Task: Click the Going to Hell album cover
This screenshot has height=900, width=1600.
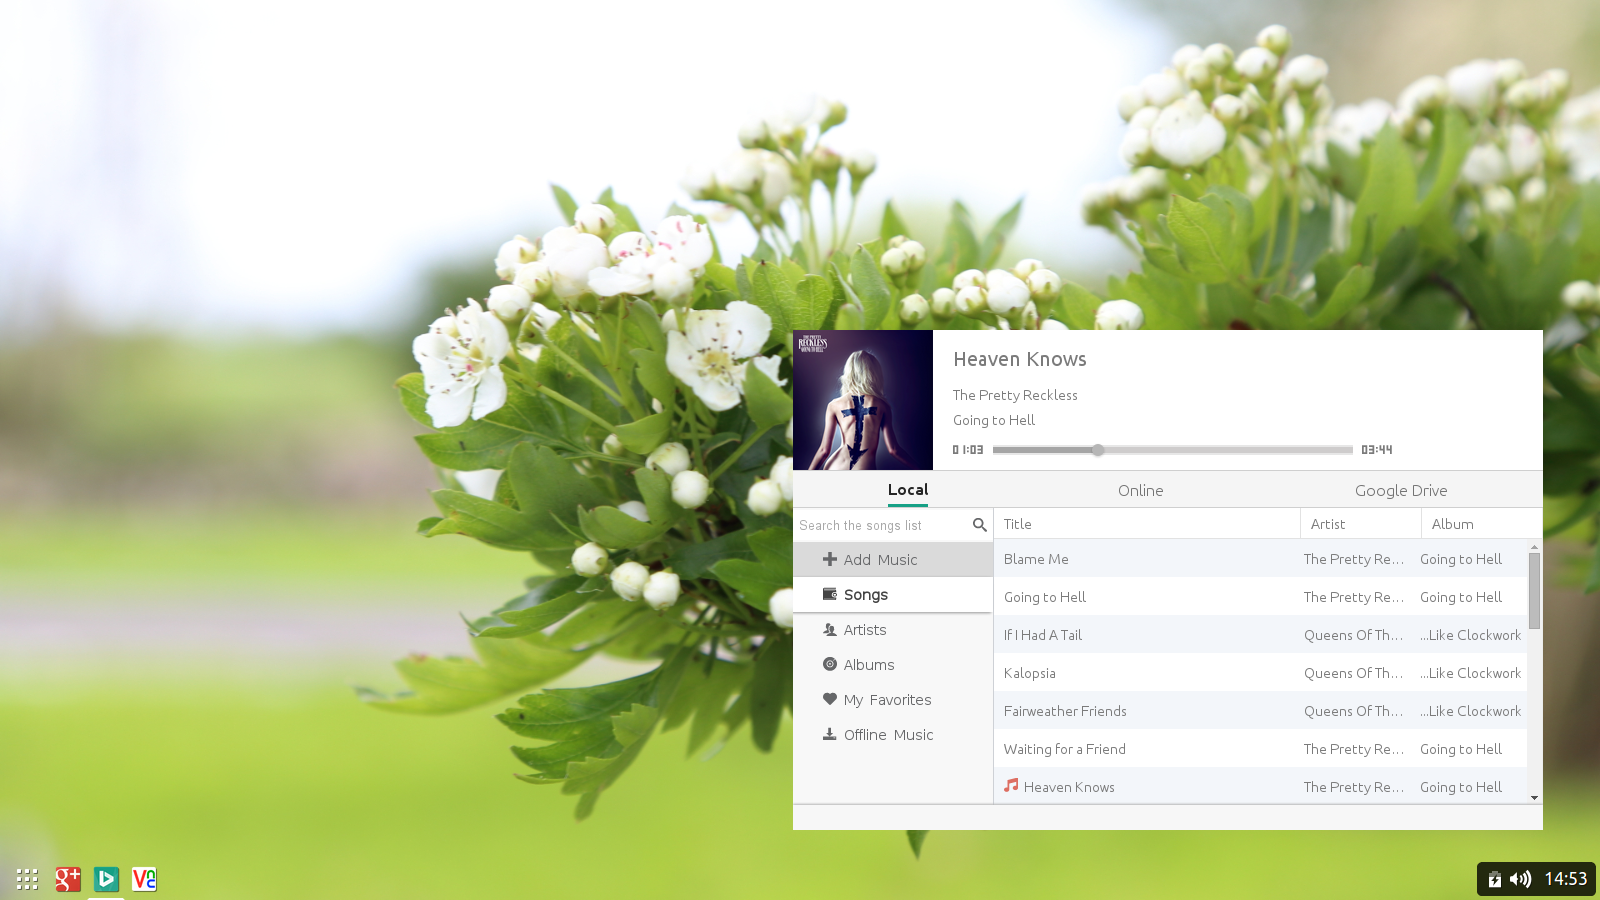Action: [x=863, y=400]
